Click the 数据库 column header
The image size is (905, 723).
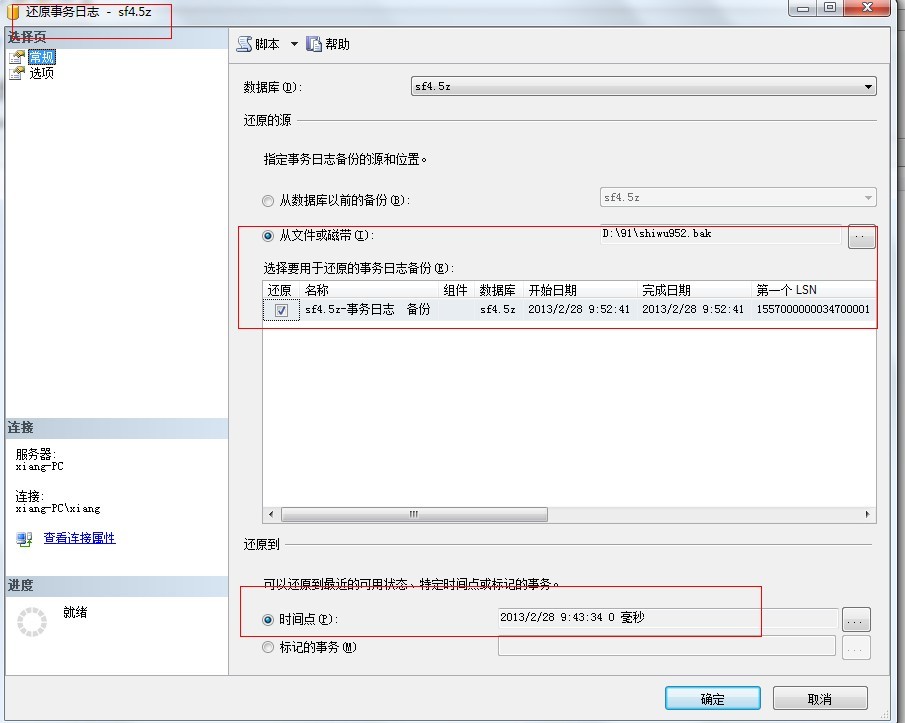point(498,290)
